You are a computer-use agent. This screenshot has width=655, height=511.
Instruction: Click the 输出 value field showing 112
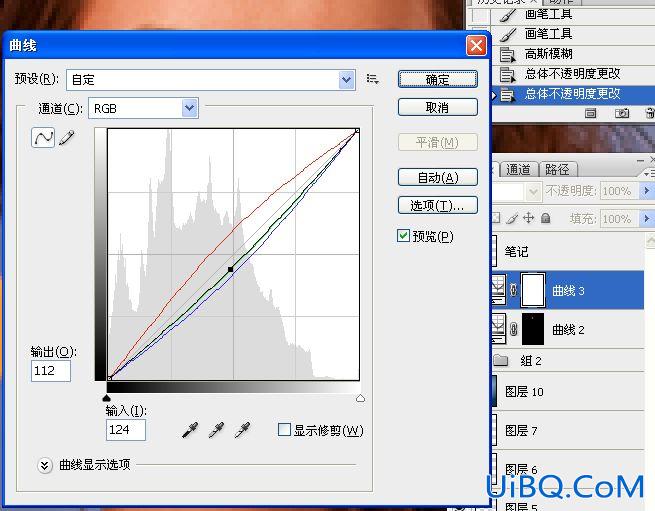pyautogui.click(x=51, y=371)
